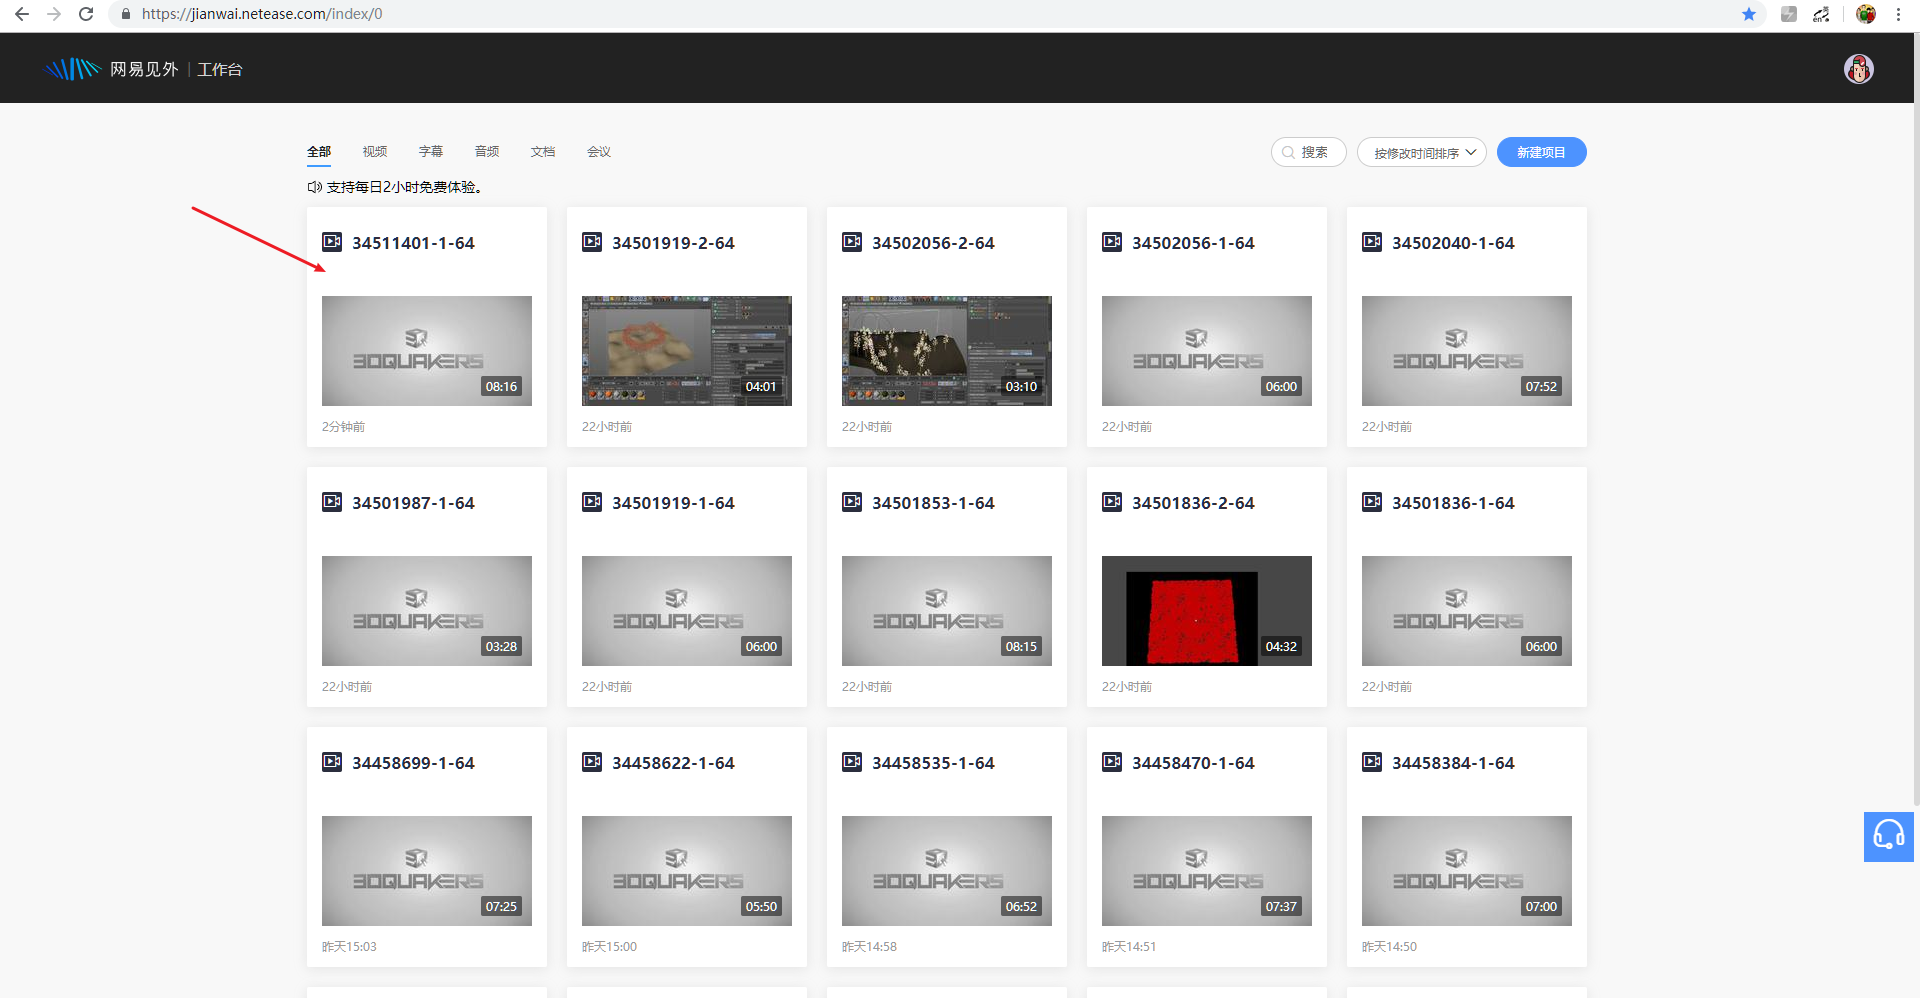Click the site lock icon in address bar

(x=126, y=14)
